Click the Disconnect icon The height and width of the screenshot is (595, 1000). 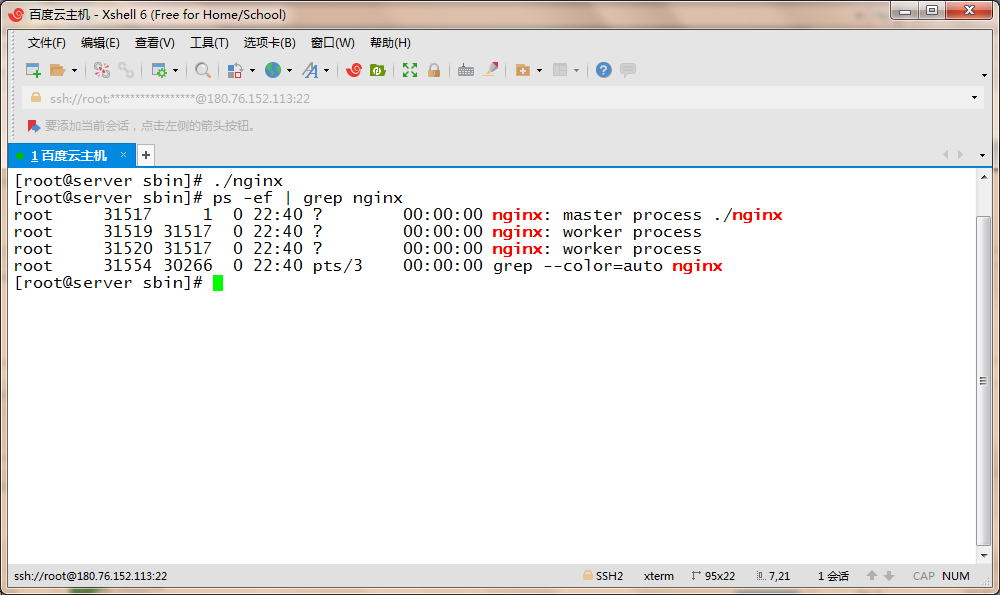coord(101,70)
